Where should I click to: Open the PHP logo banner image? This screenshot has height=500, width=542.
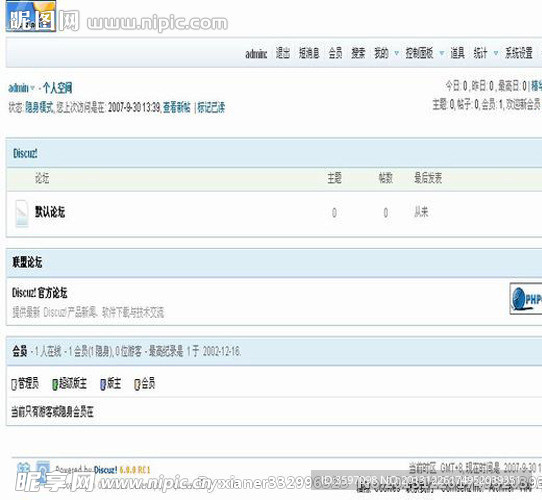(x=526, y=298)
